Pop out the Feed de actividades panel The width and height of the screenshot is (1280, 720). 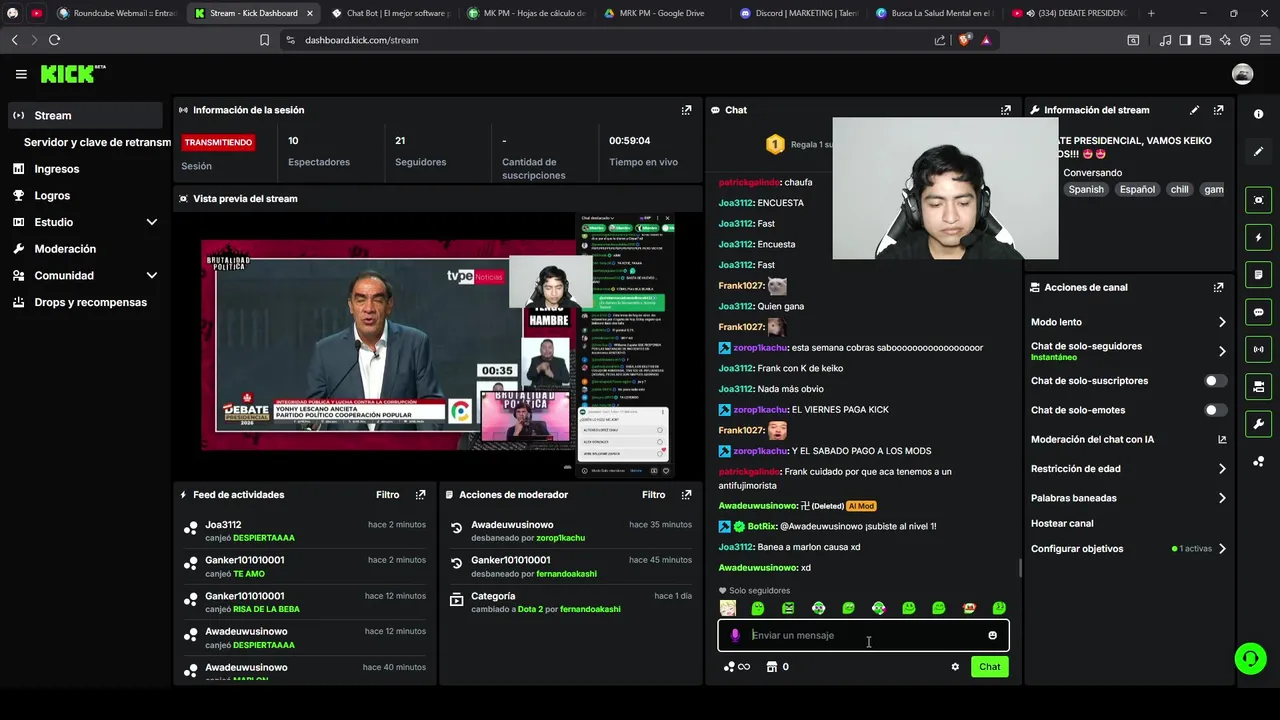pos(420,495)
